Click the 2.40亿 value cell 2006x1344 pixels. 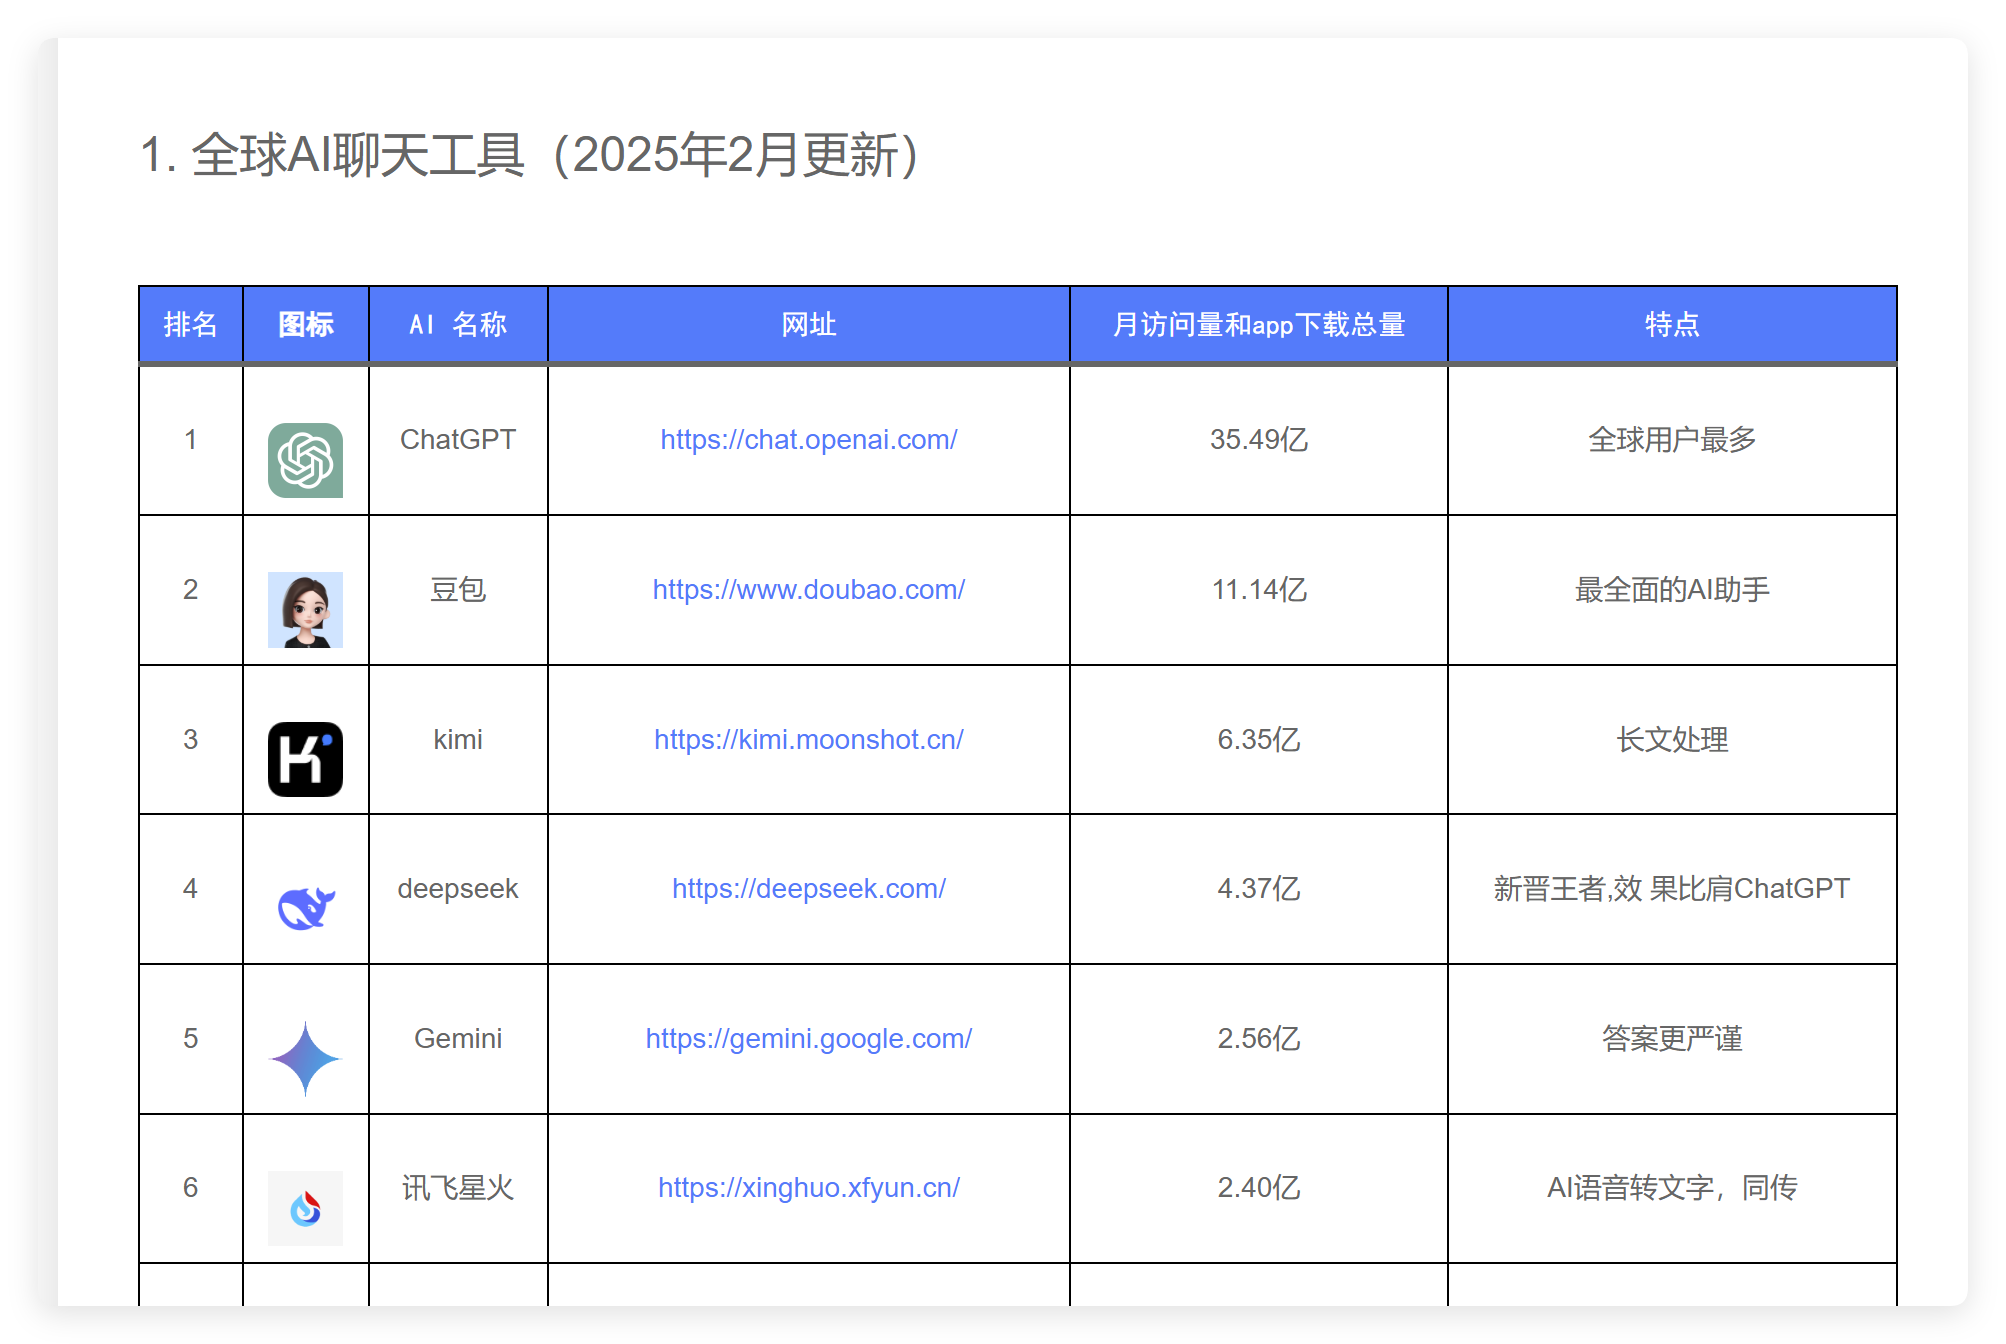[1258, 1188]
